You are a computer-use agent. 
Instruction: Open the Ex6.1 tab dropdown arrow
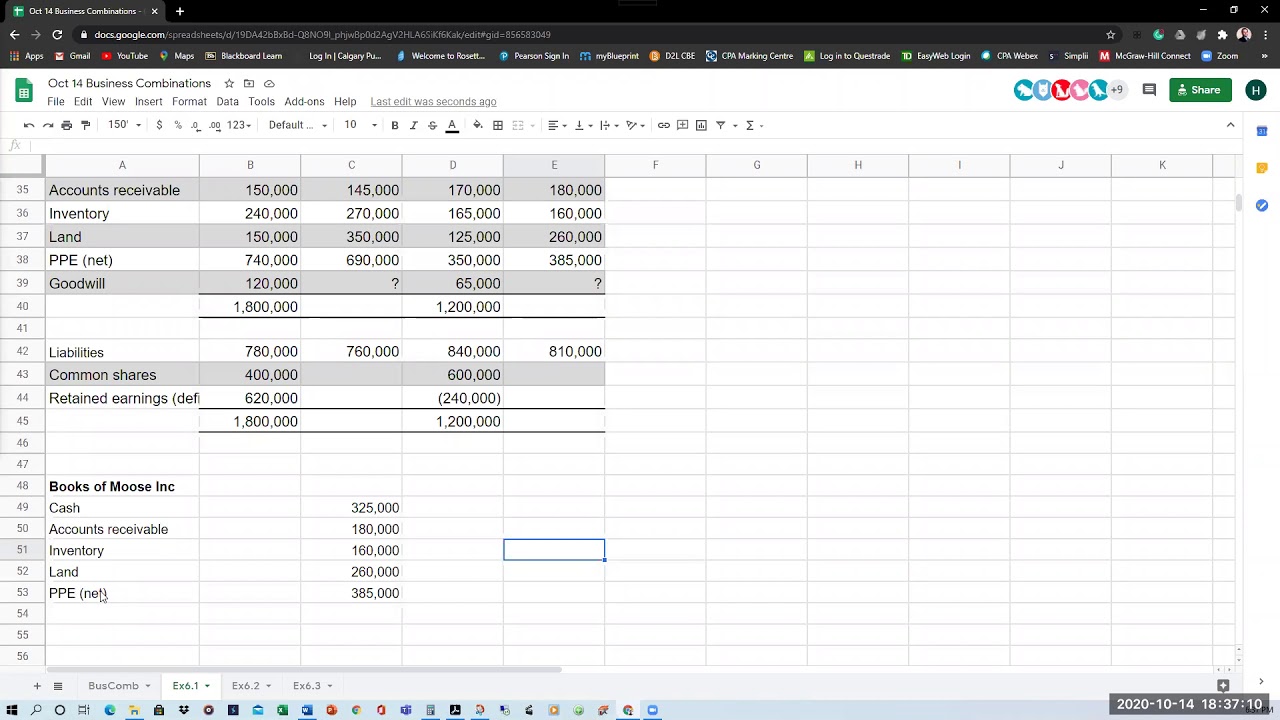click(x=208, y=686)
